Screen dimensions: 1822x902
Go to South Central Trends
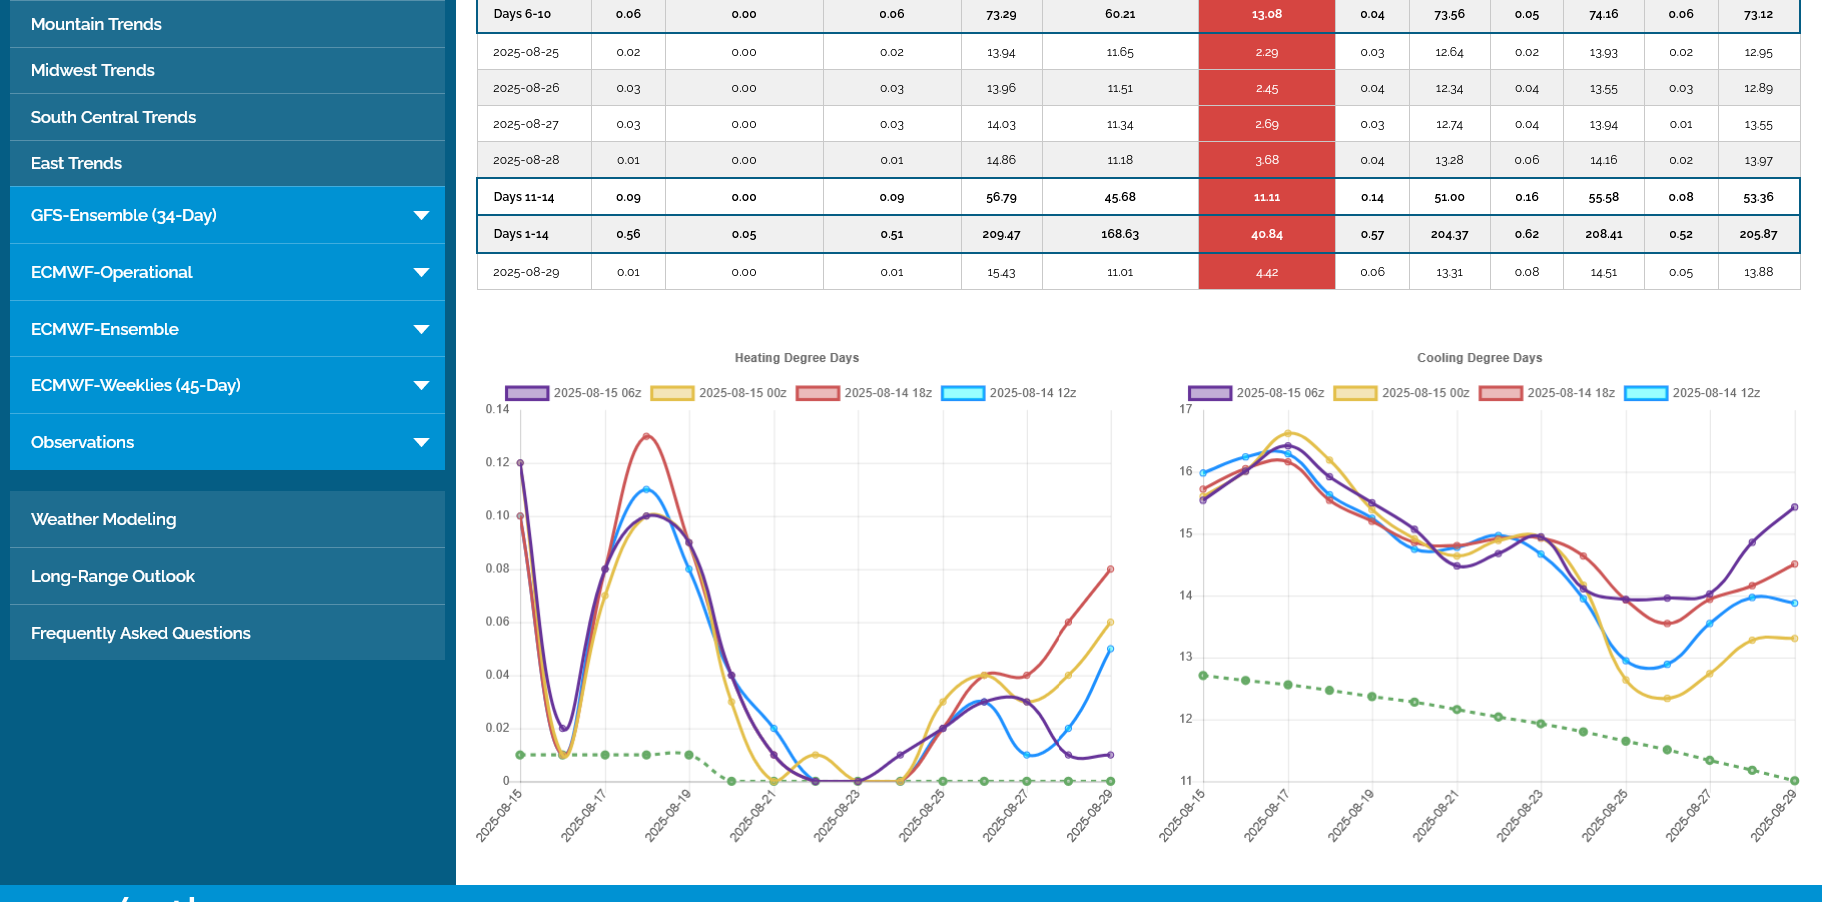(x=113, y=117)
